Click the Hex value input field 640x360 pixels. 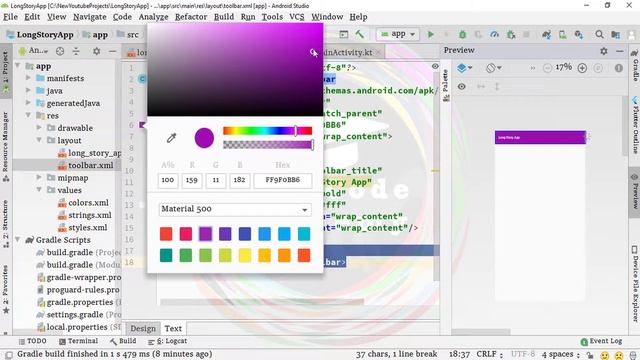[283, 180]
